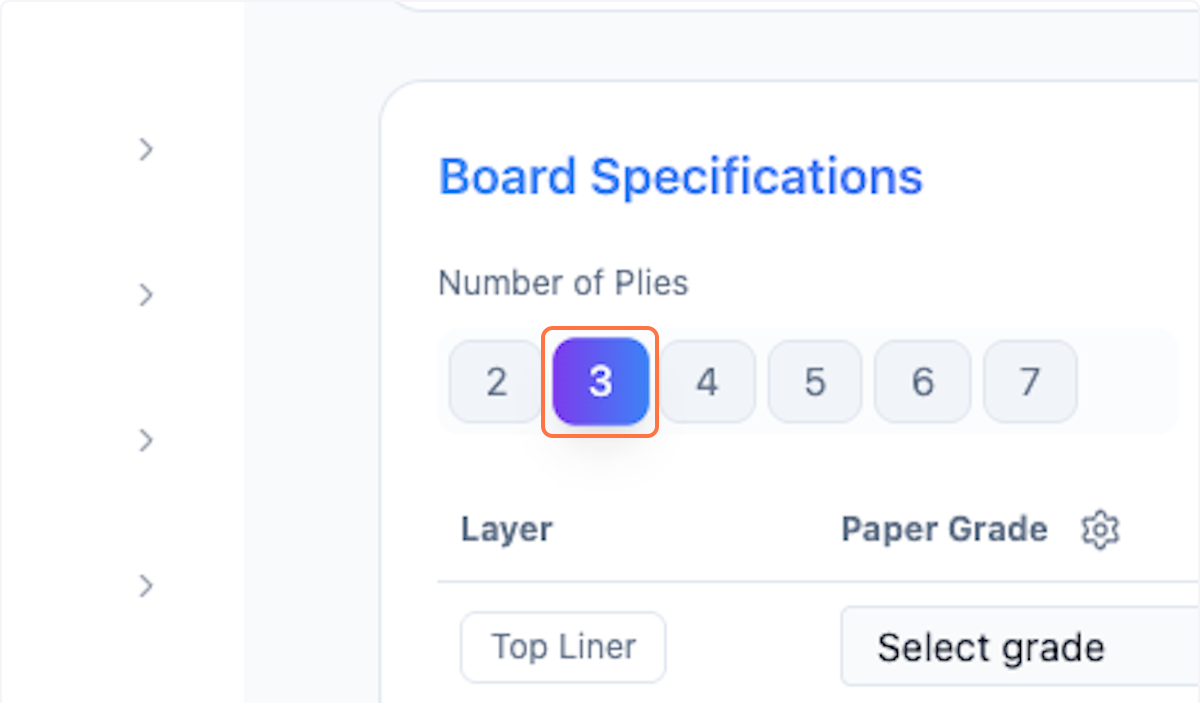This screenshot has height=703, width=1200.
Task: Select 2 as the number of plies
Action: [496, 382]
